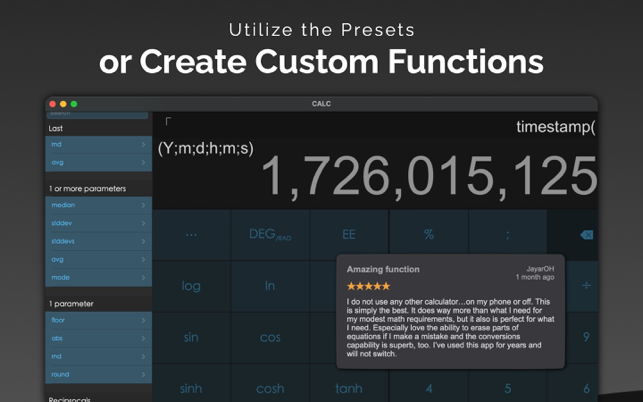Tap the number 9 key

586,337
